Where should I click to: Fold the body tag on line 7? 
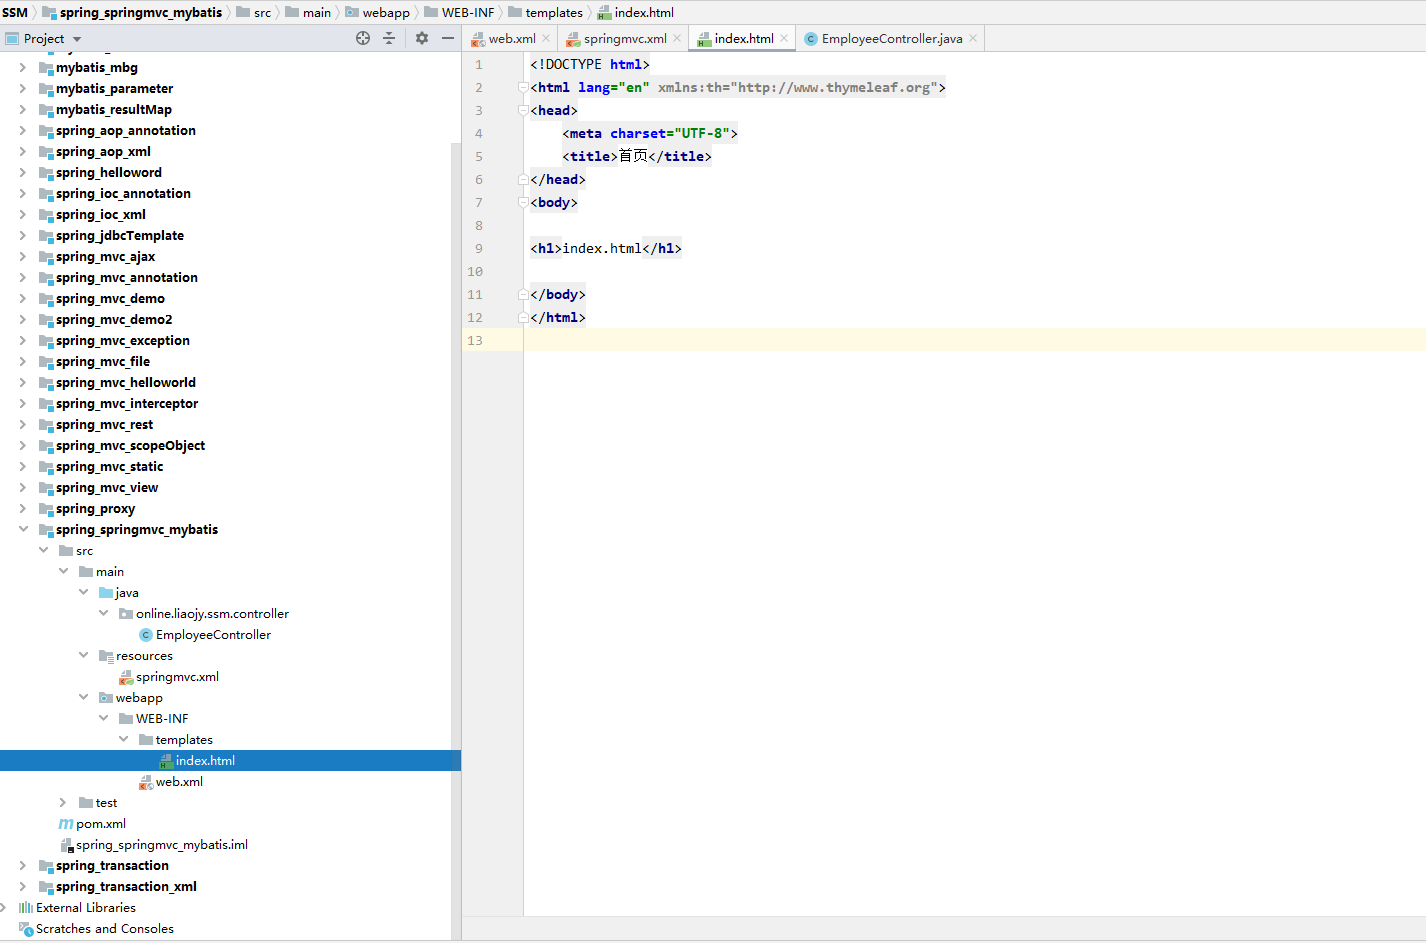tap(523, 202)
